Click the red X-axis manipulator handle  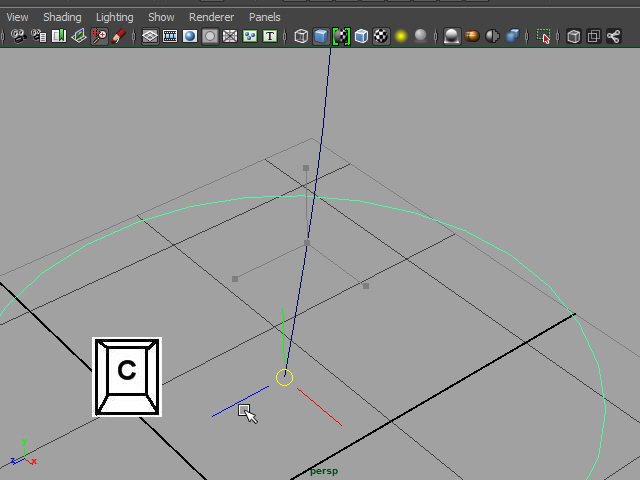coord(319,407)
